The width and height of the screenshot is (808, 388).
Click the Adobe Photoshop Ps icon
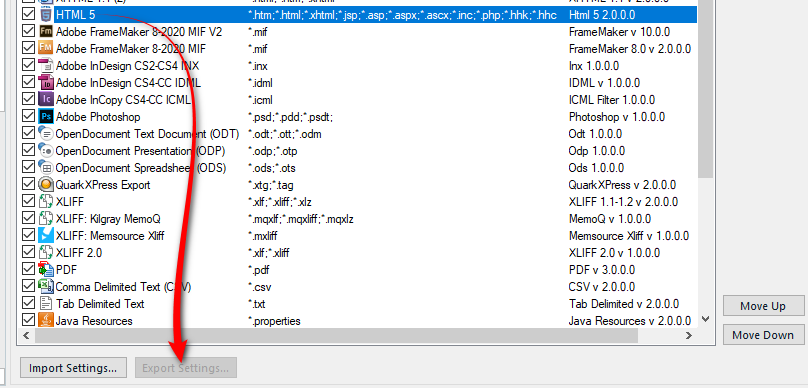click(x=45, y=117)
